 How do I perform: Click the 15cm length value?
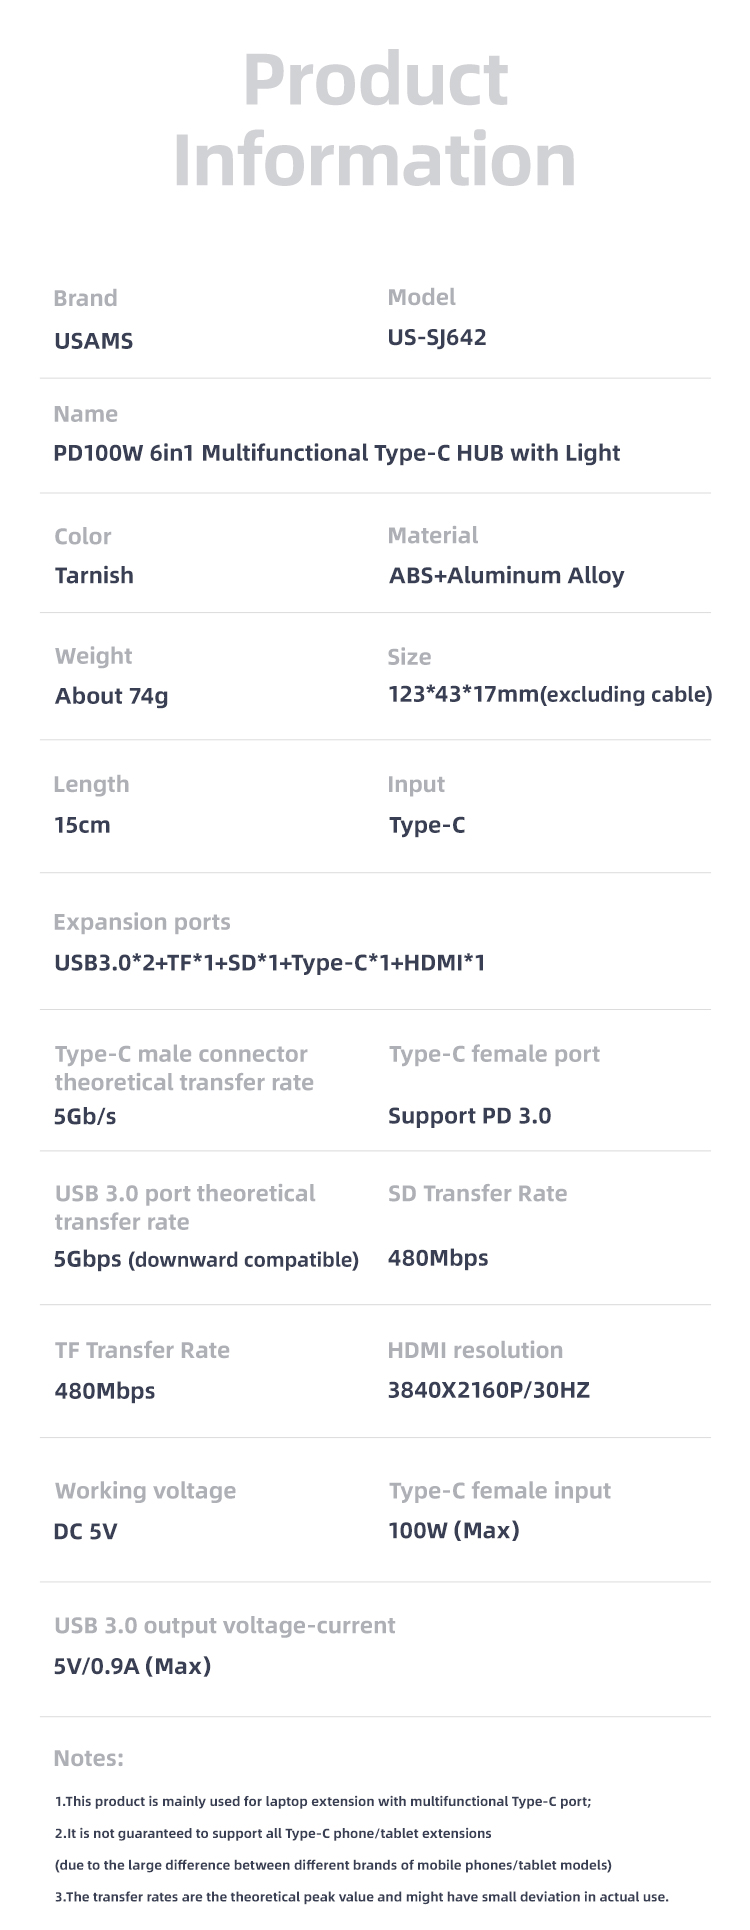point(82,825)
